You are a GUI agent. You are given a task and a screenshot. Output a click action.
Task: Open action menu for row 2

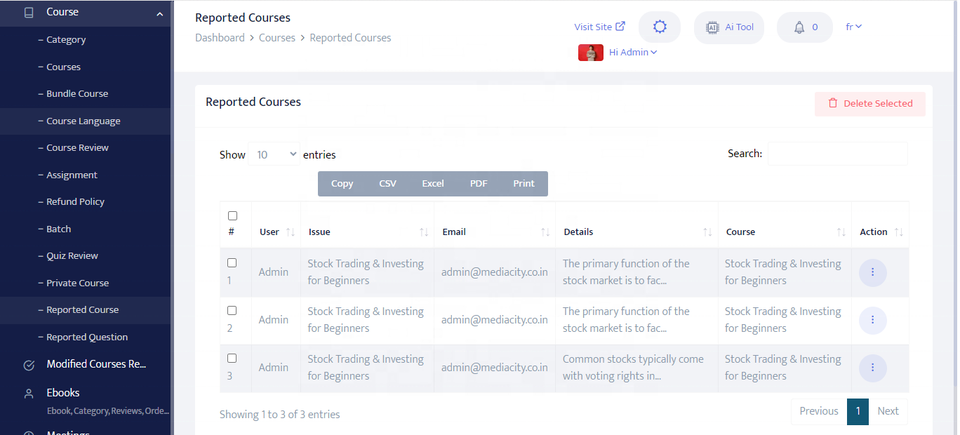(x=872, y=320)
